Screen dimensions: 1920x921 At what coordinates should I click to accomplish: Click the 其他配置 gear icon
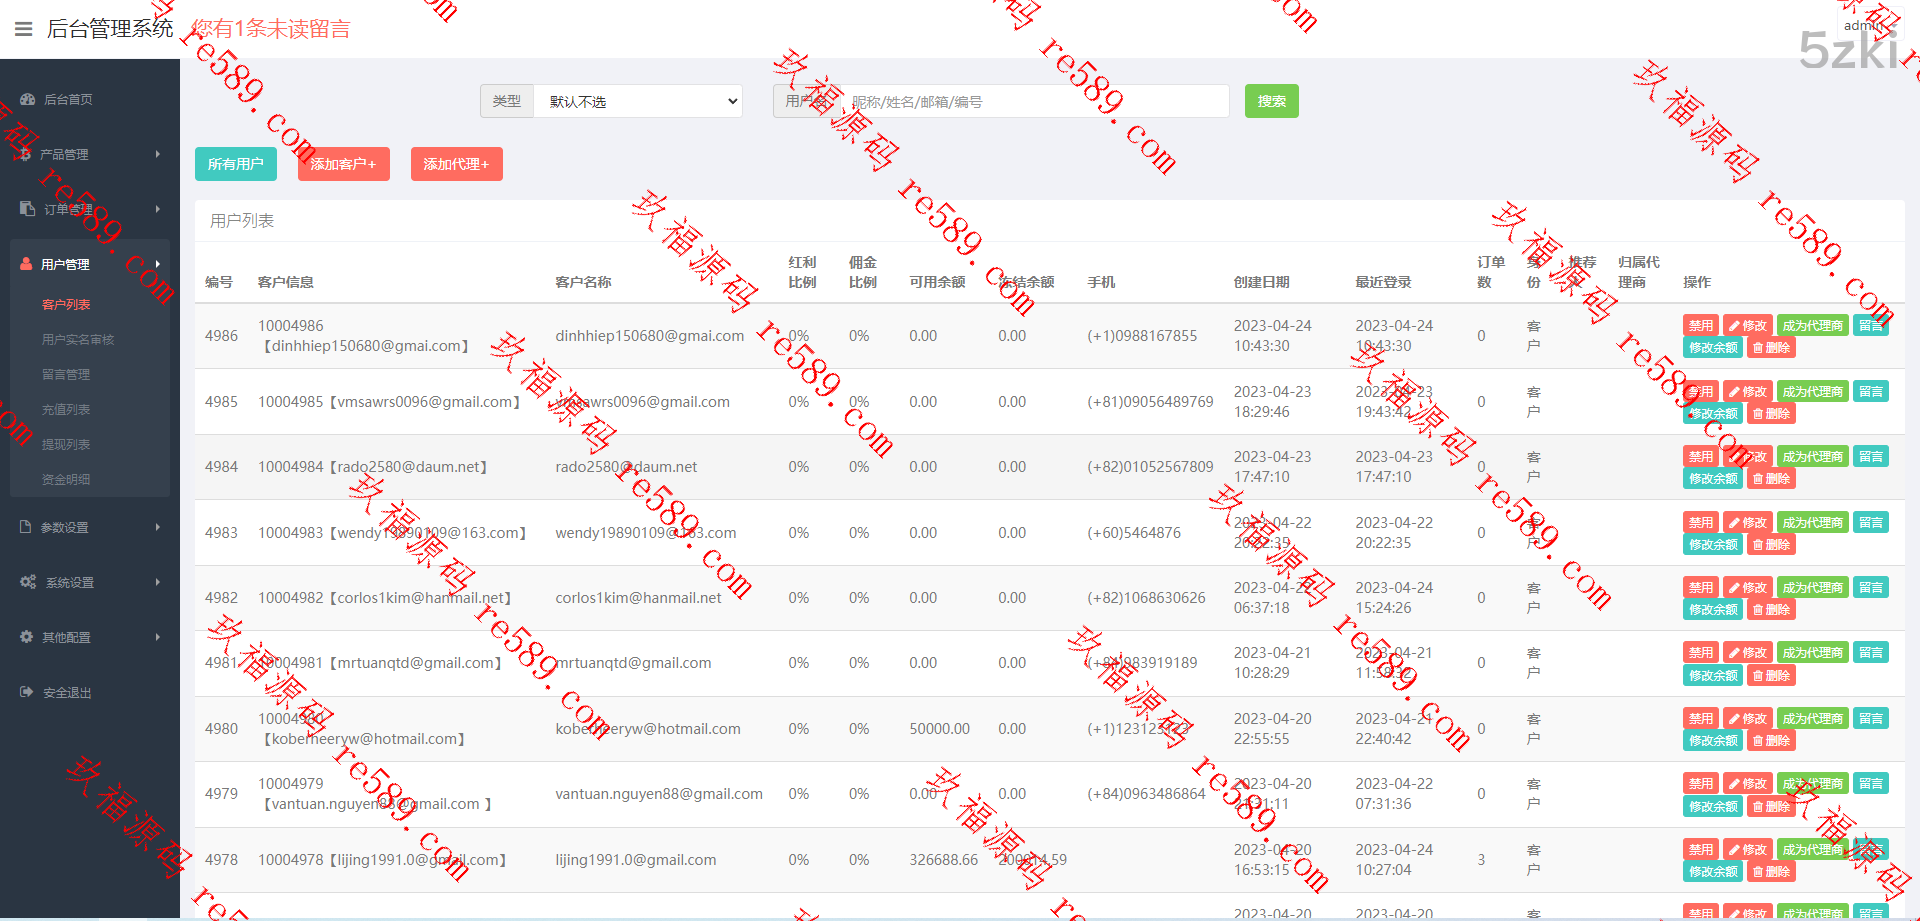coord(27,637)
